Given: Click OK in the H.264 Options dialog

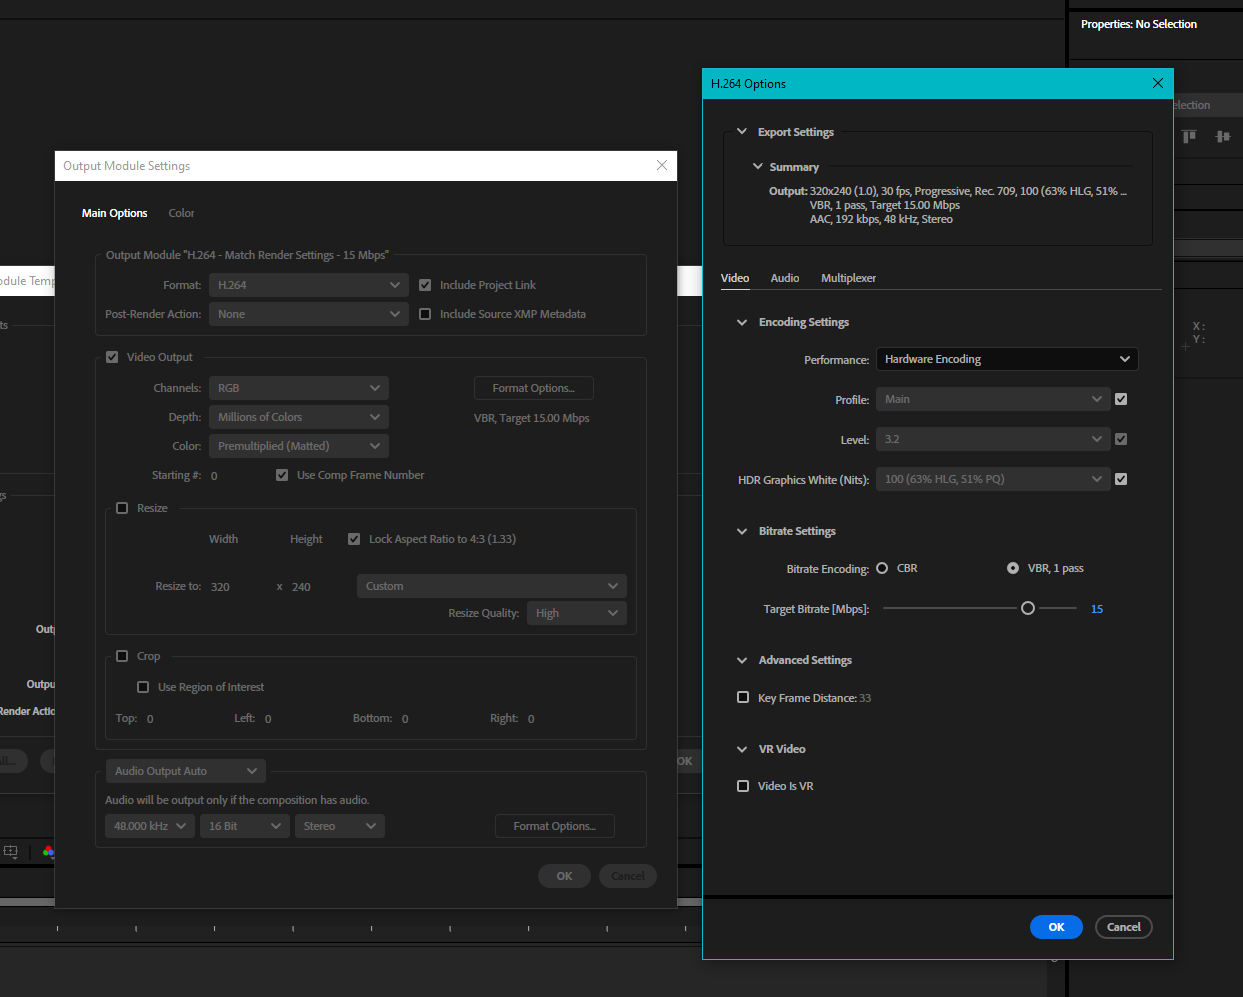Looking at the screenshot, I should pos(1056,927).
